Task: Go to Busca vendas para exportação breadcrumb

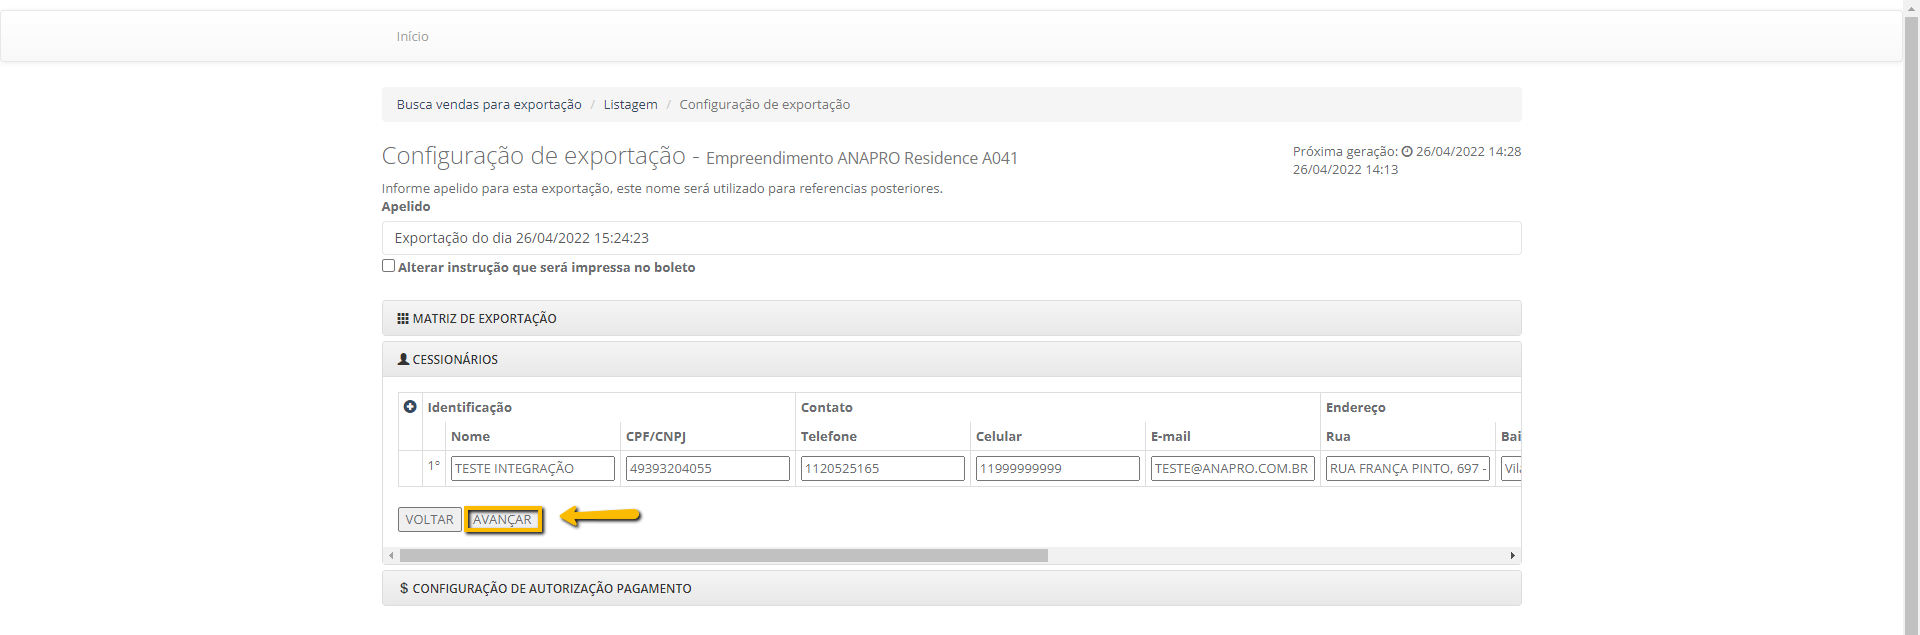Action: [x=489, y=105]
